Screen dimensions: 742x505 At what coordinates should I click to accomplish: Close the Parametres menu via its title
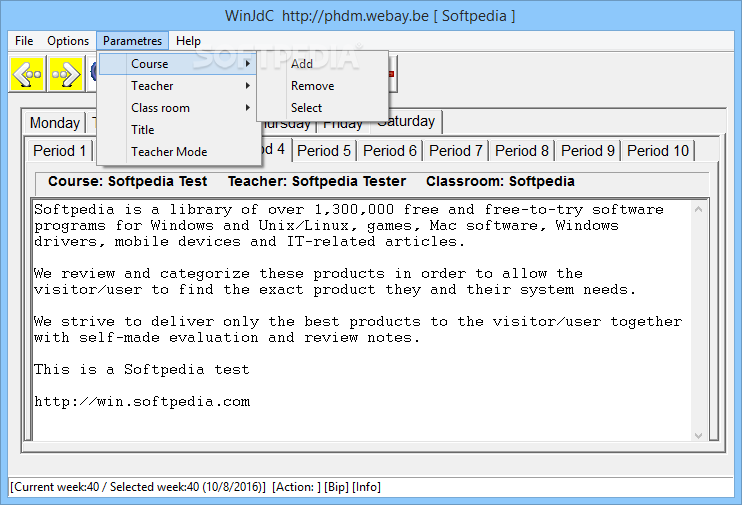pos(132,41)
